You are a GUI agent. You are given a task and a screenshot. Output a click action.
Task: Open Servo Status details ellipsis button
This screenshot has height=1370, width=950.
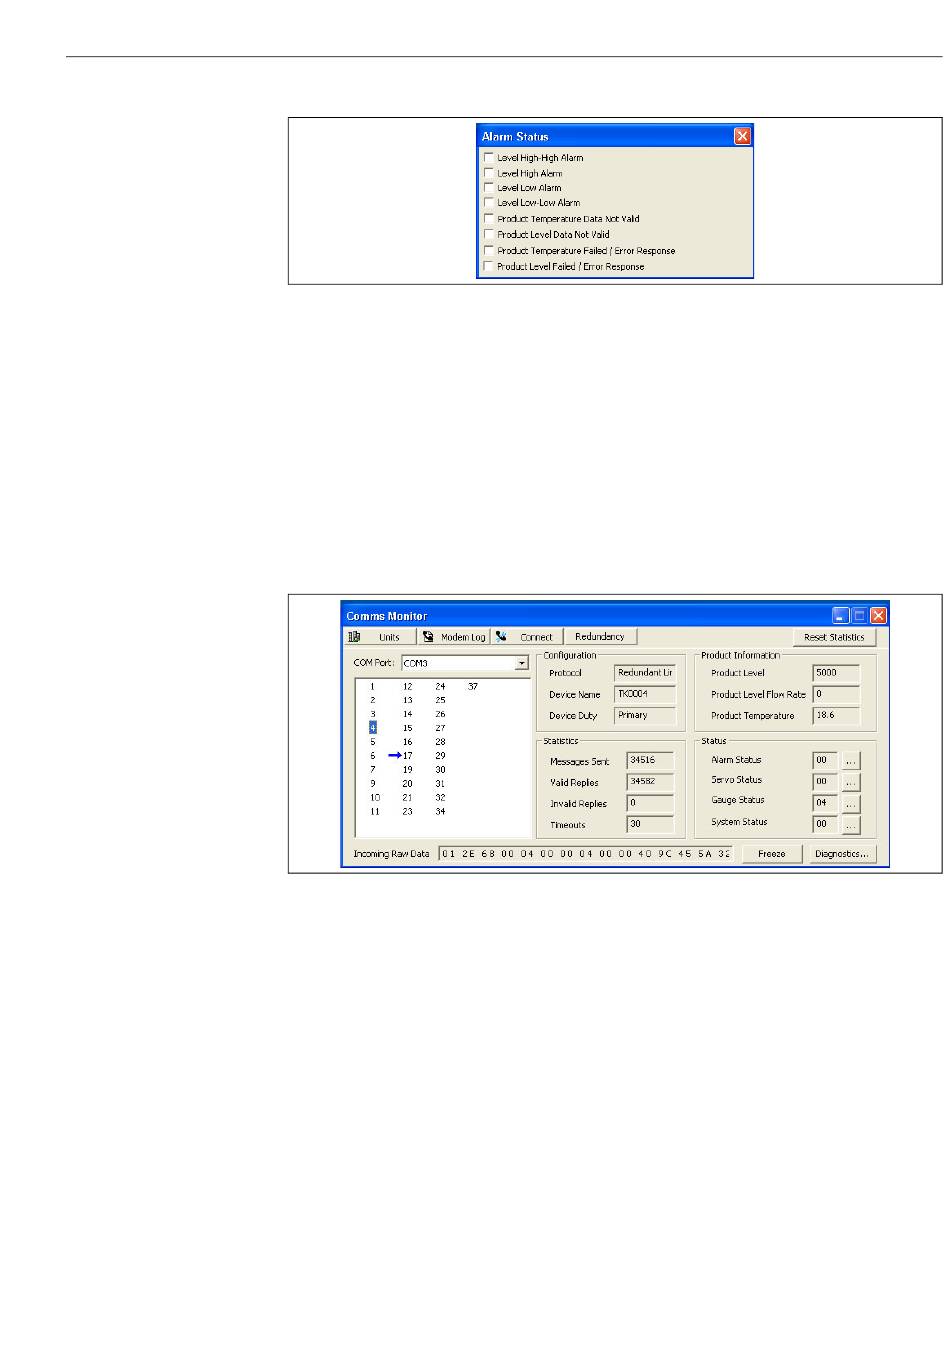click(850, 782)
